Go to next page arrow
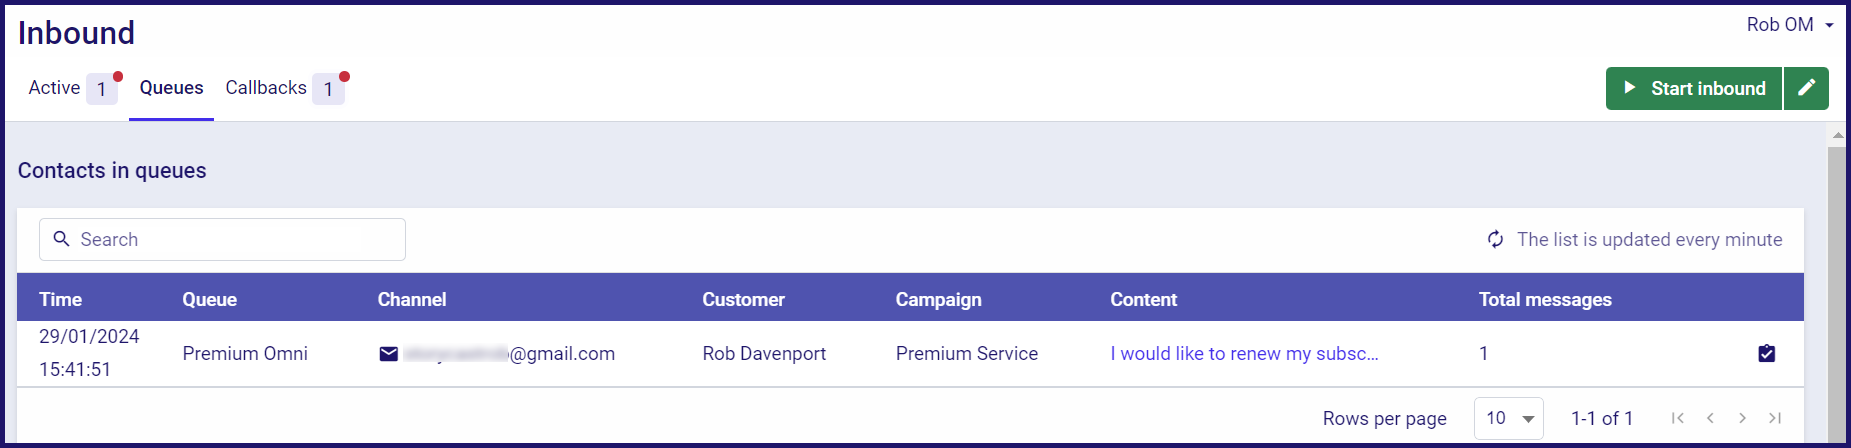The height and width of the screenshot is (448, 1851). (x=1742, y=418)
